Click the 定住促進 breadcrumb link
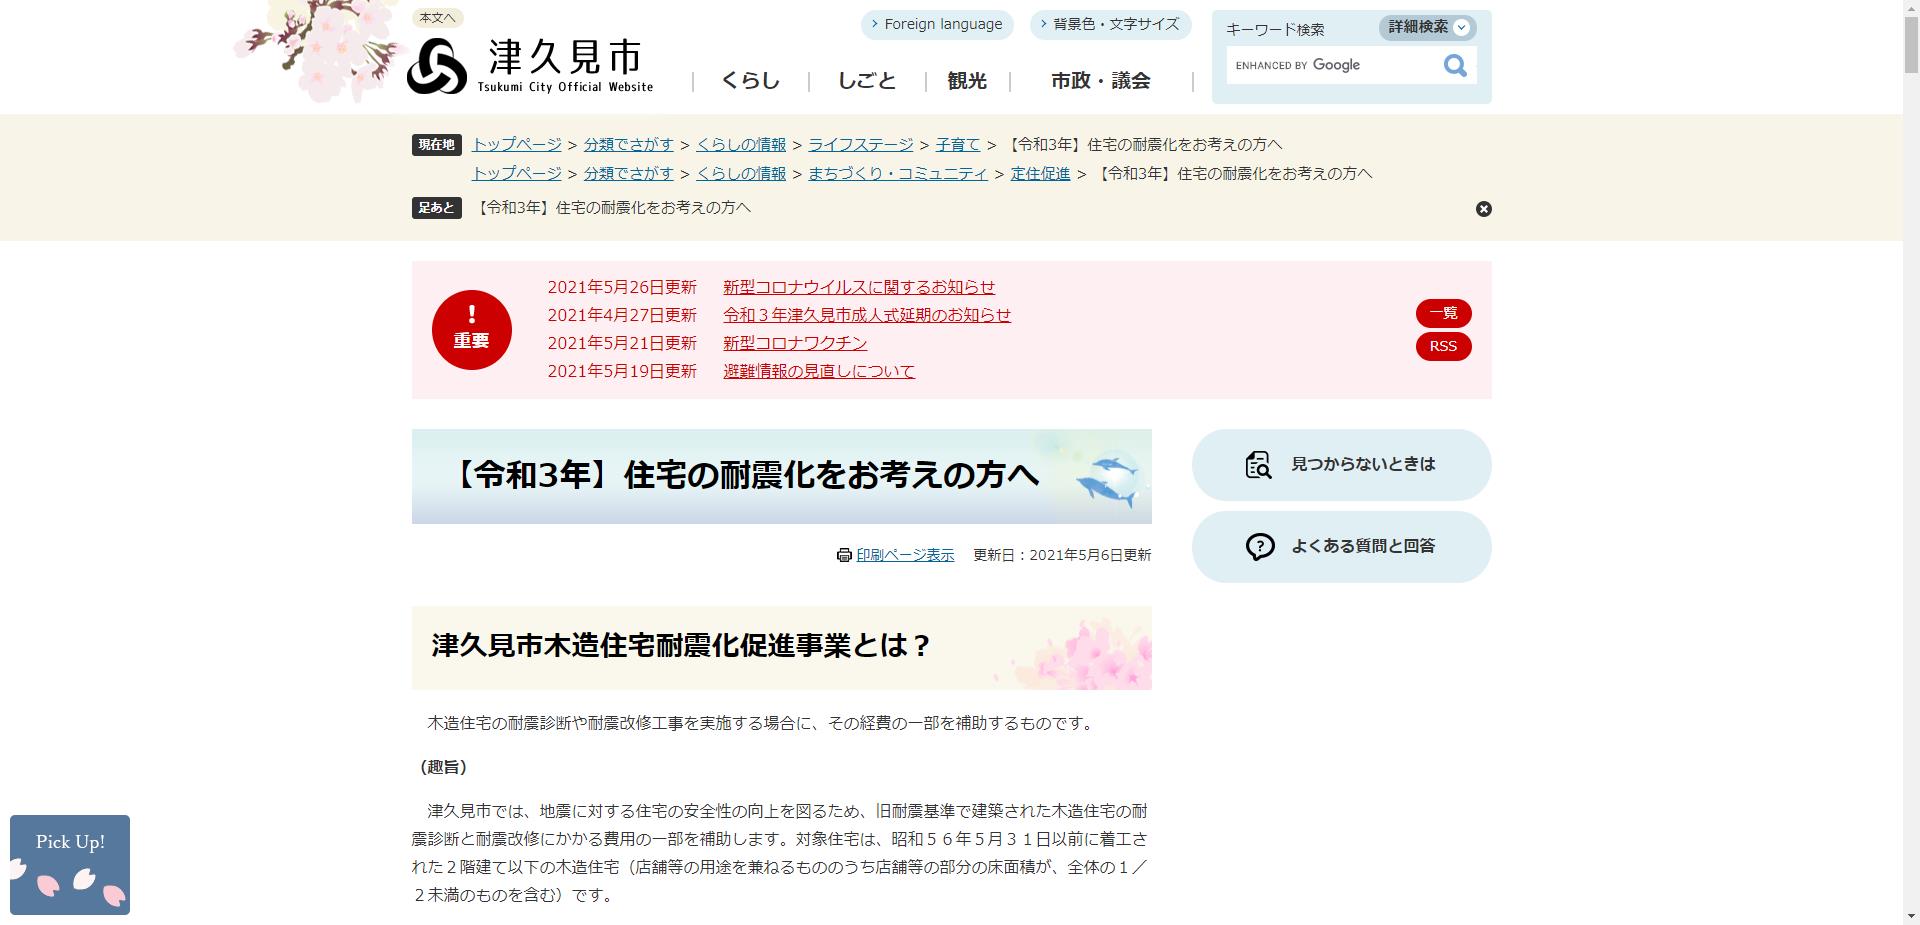The height and width of the screenshot is (925, 1920). coord(1040,173)
